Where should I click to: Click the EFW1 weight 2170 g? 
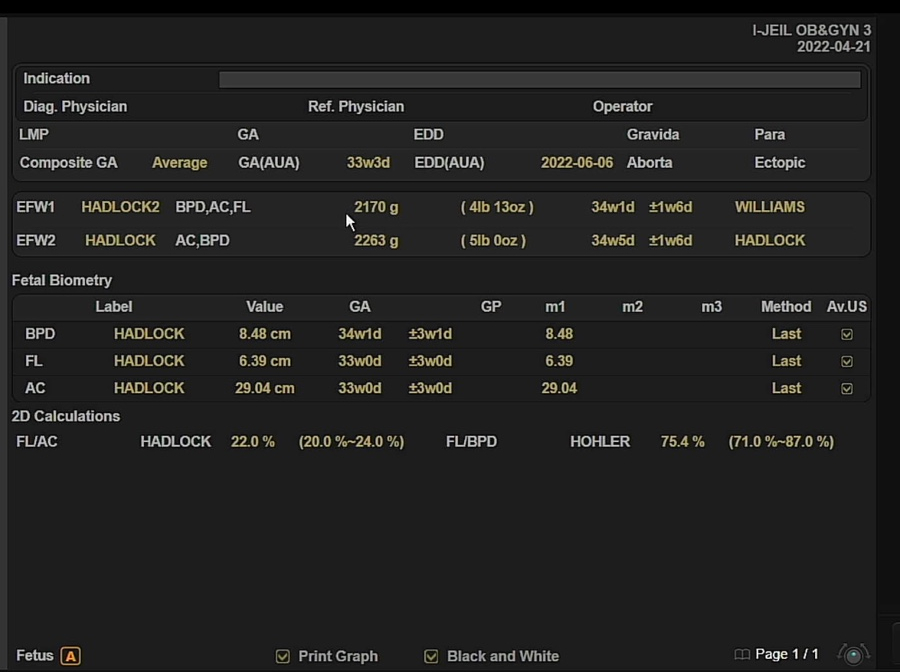point(376,207)
